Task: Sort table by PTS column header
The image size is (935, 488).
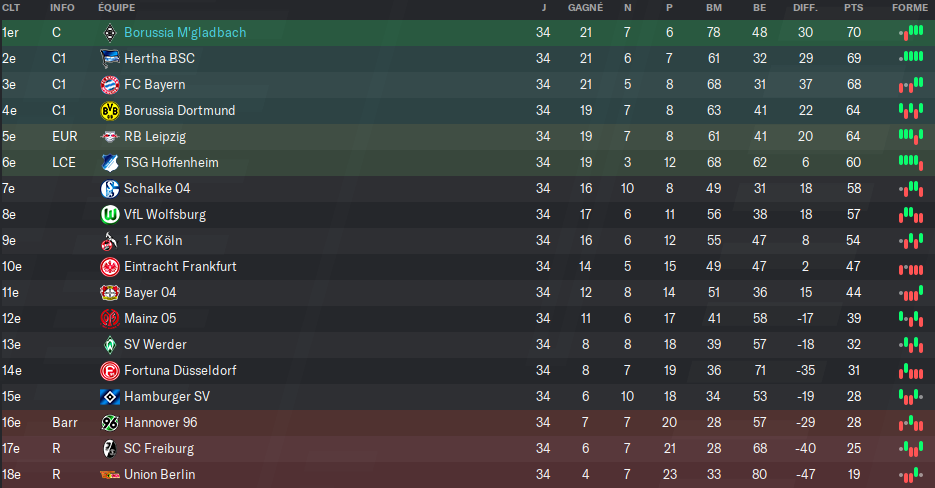Action: pos(853,8)
